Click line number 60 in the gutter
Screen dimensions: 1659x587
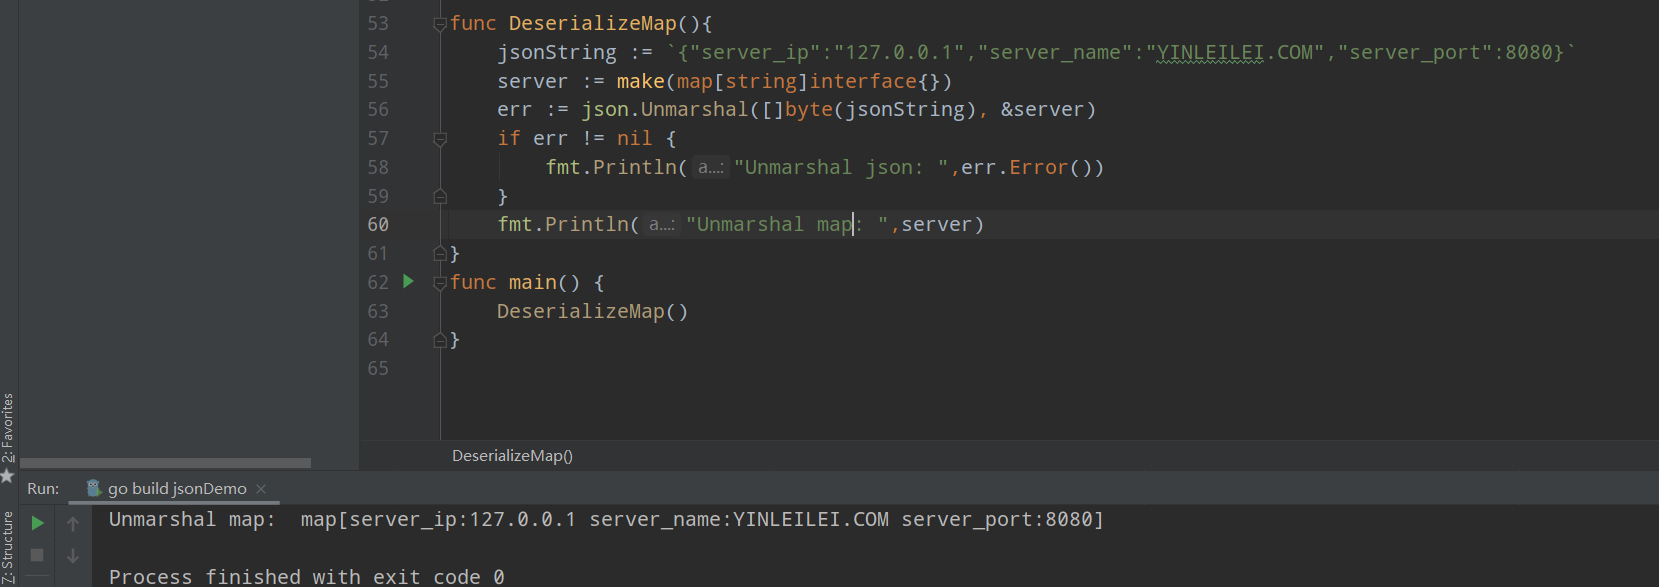(378, 224)
